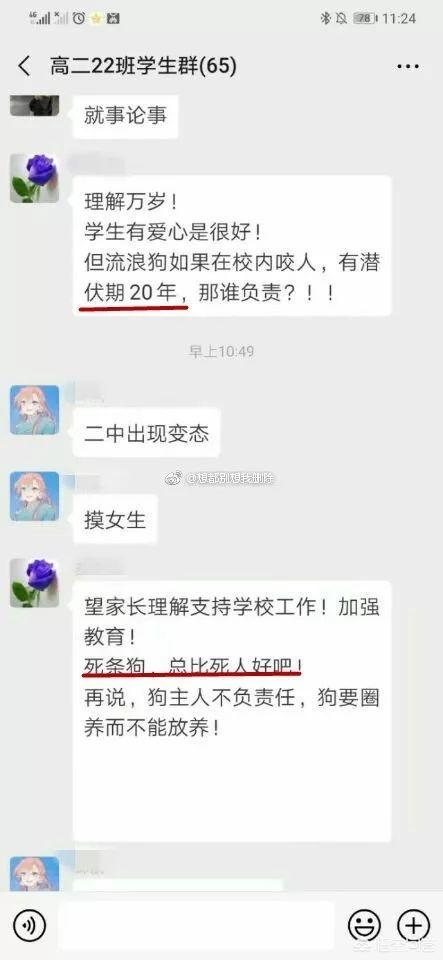The width and height of the screenshot is (443, 960).
Task: Tap the 早上10:49 timestamp label
Action: 222,351
